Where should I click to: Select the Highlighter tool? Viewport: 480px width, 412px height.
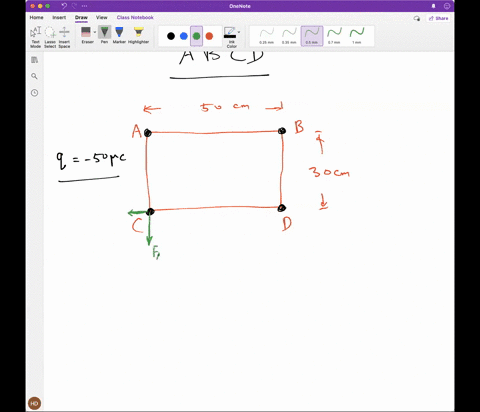(138, 35)
